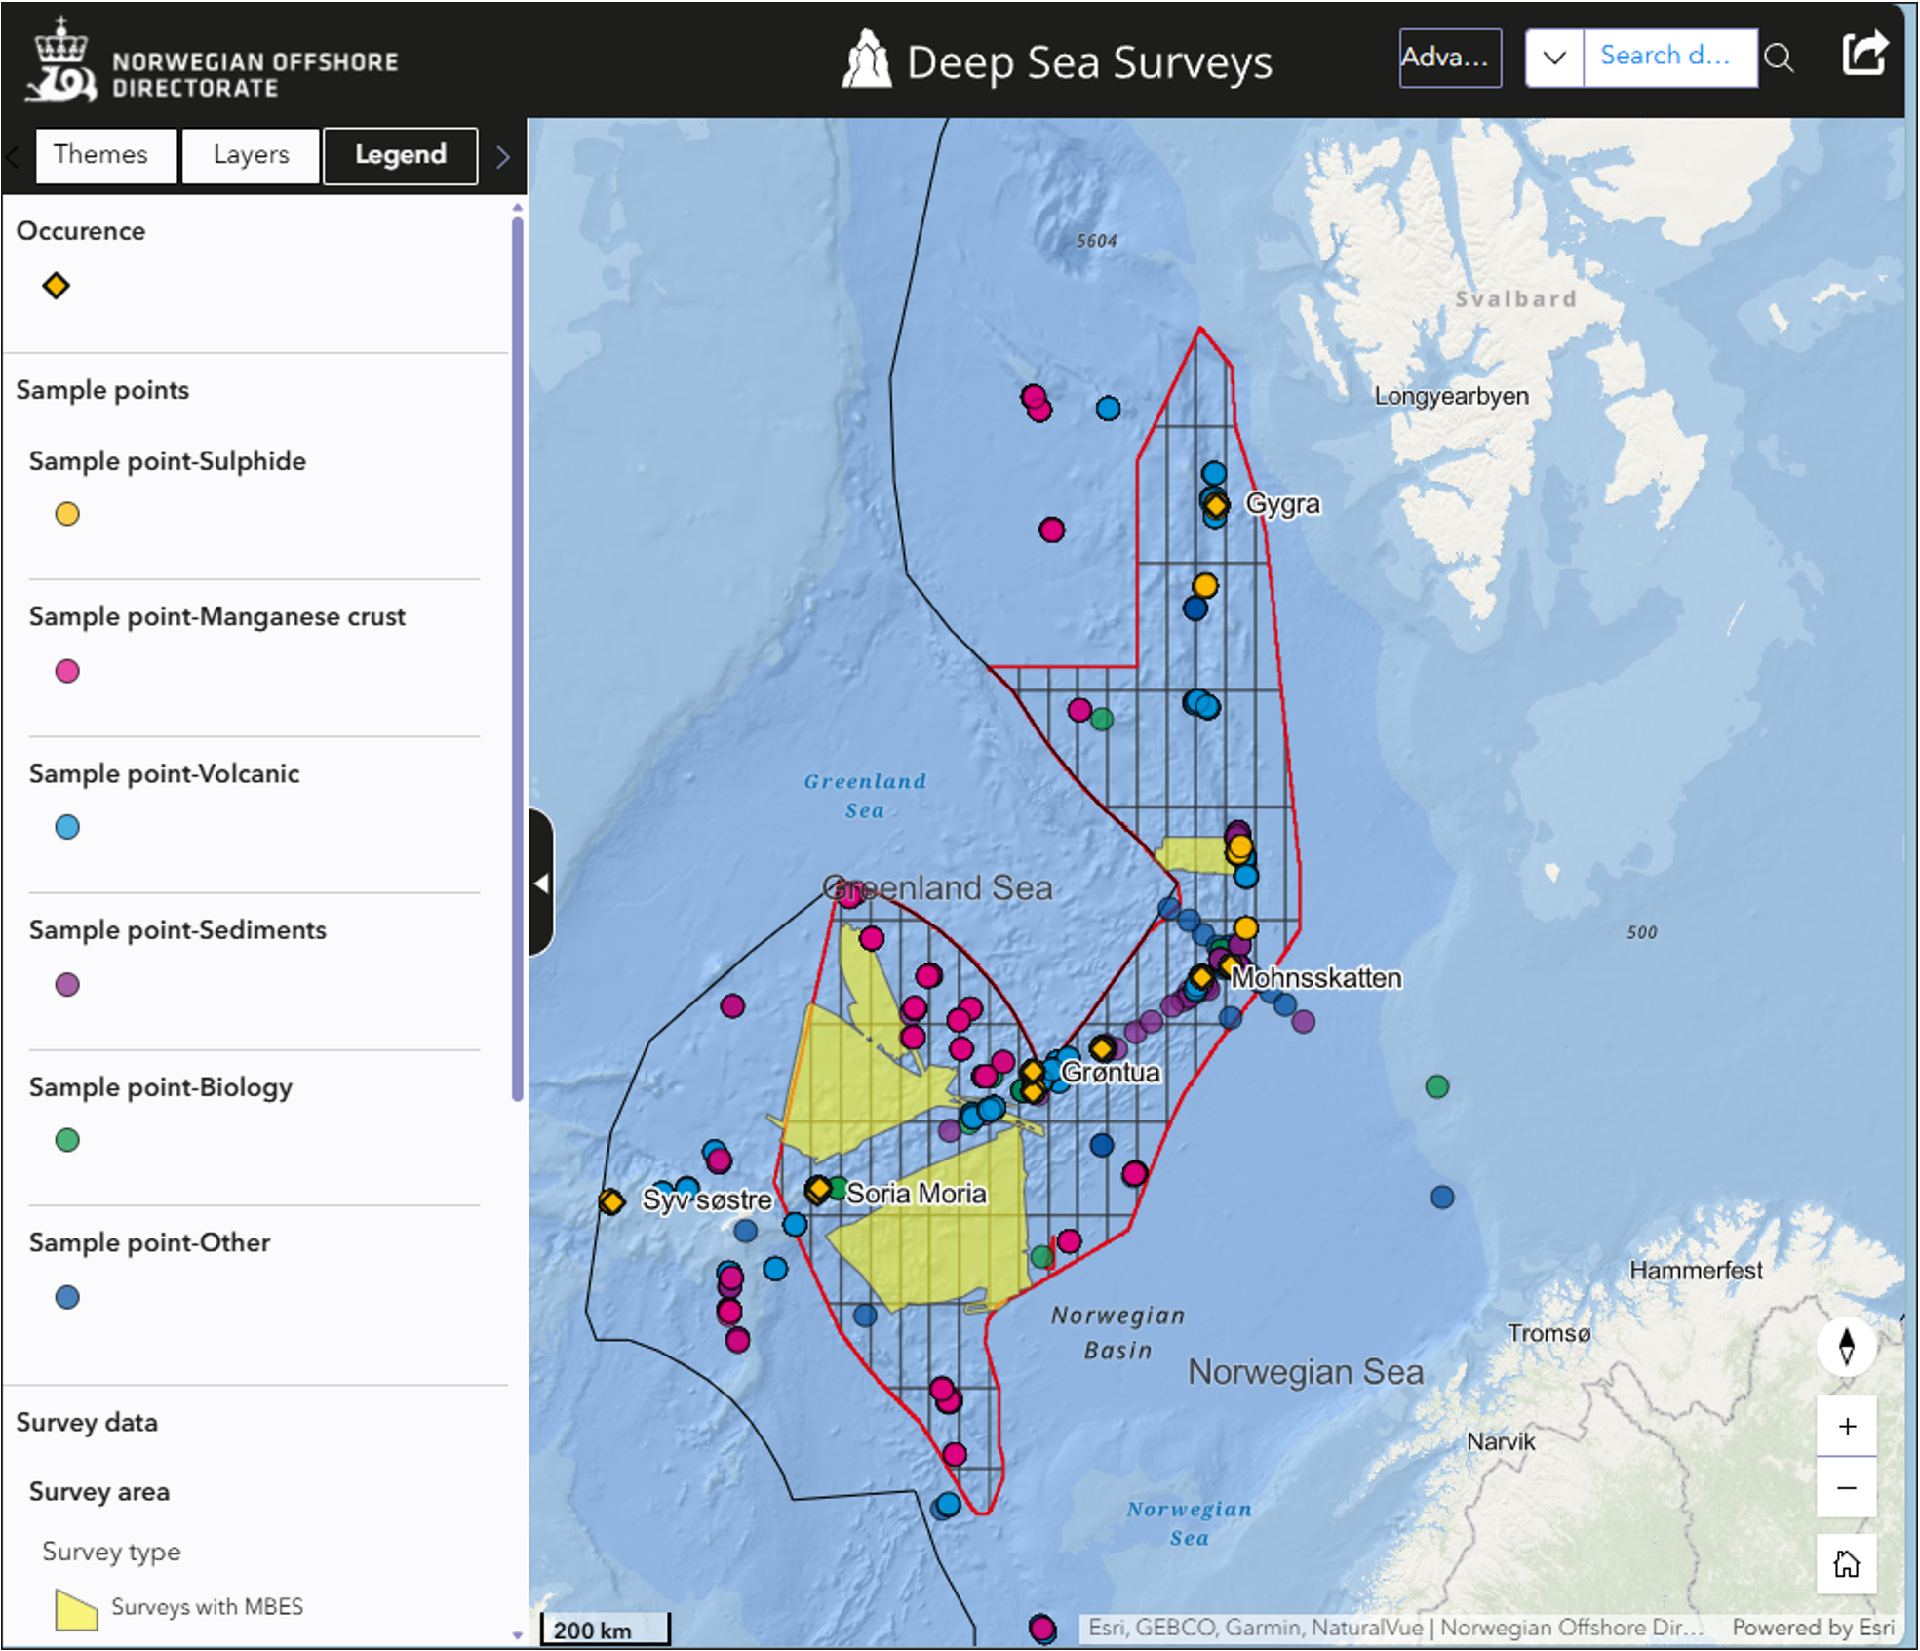
Task: Click the Occurence diamond legend symbol
Action: pyautogui.click(x=56, y=286)
